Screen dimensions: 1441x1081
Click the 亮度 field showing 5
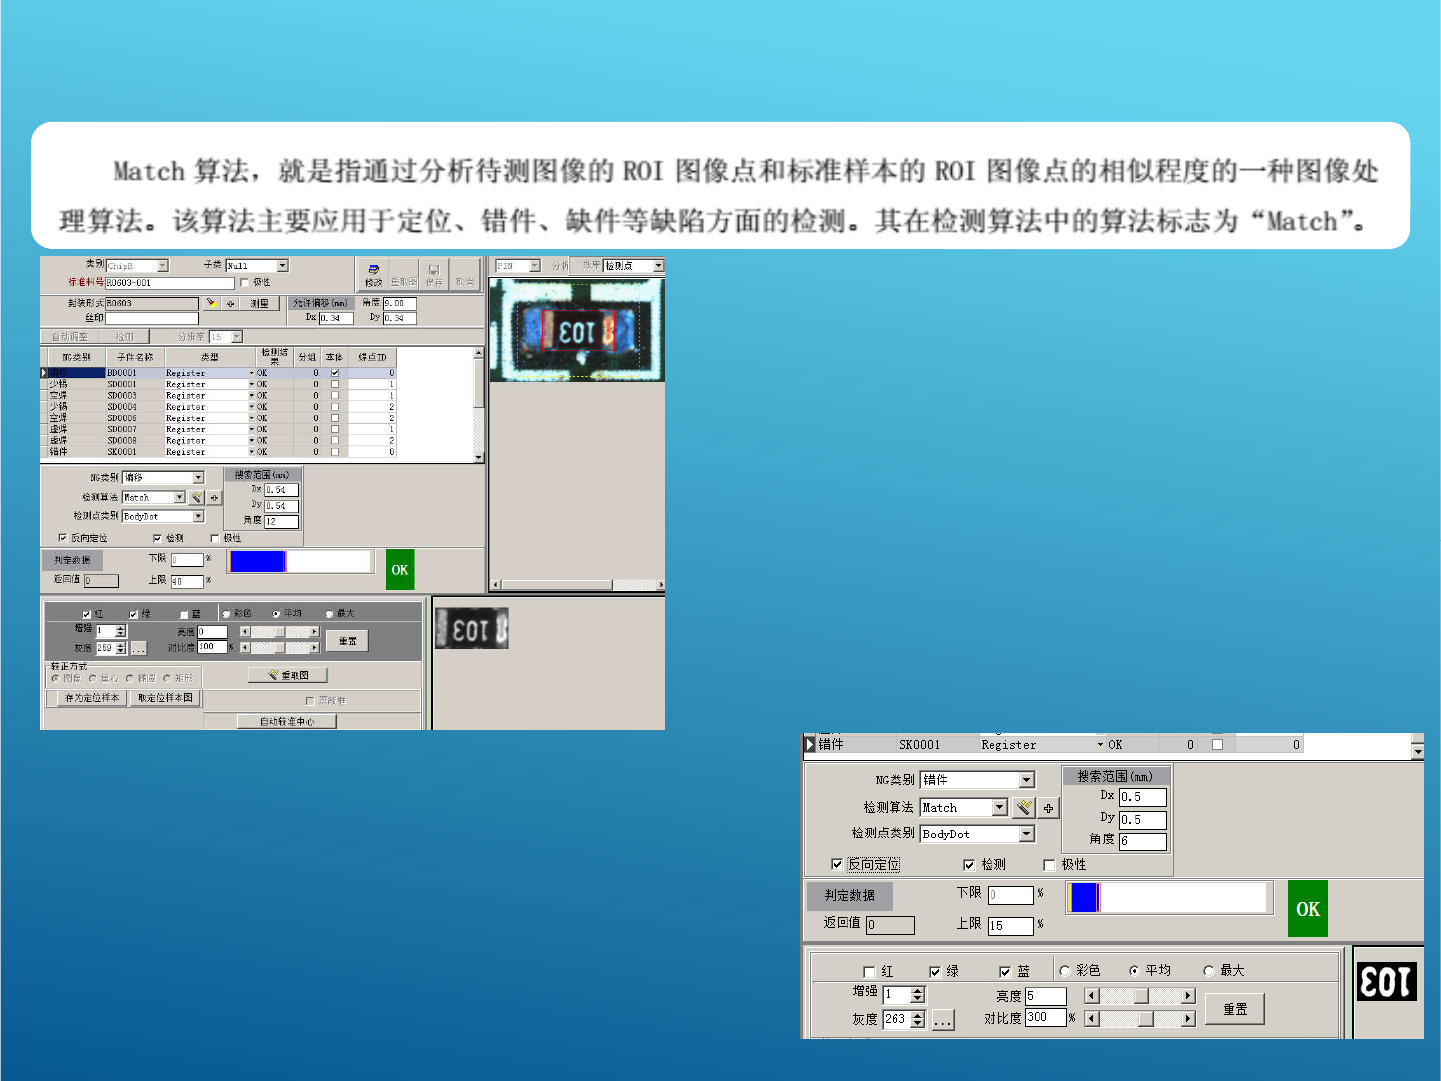[1046, 996]
